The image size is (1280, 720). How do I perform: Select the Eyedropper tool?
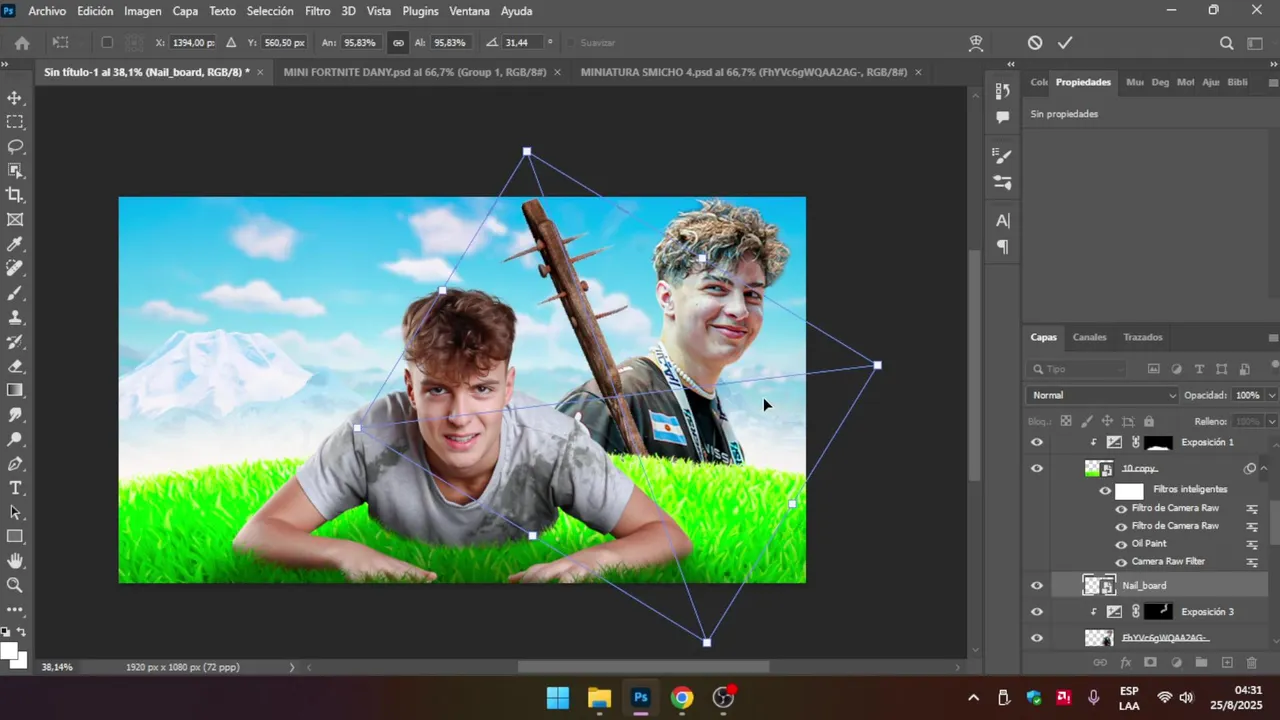coord(15,244)
